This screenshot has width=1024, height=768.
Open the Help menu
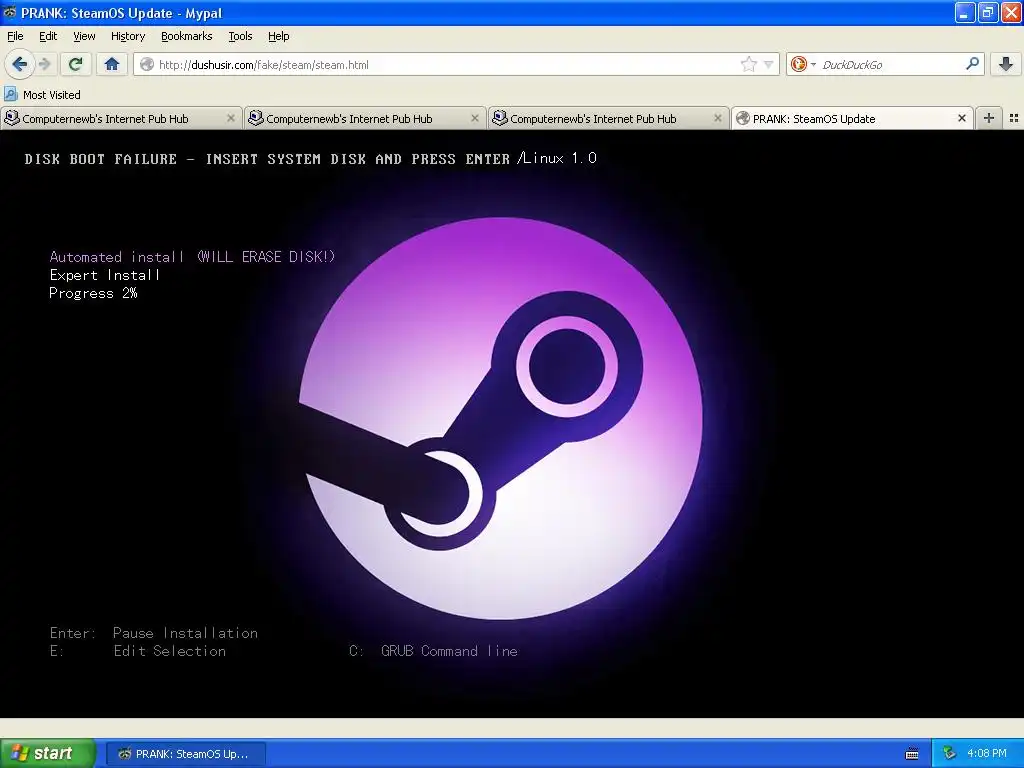278,36
